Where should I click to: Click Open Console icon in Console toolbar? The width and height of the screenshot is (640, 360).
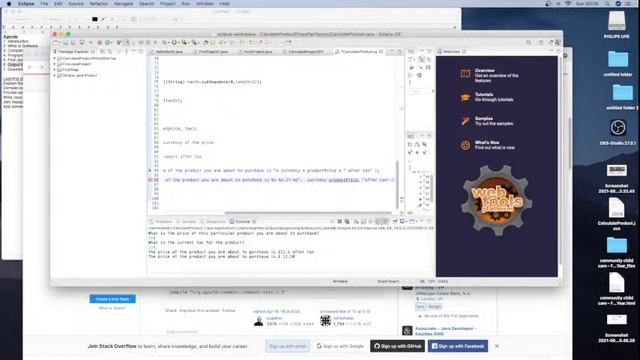coord(413,222)
